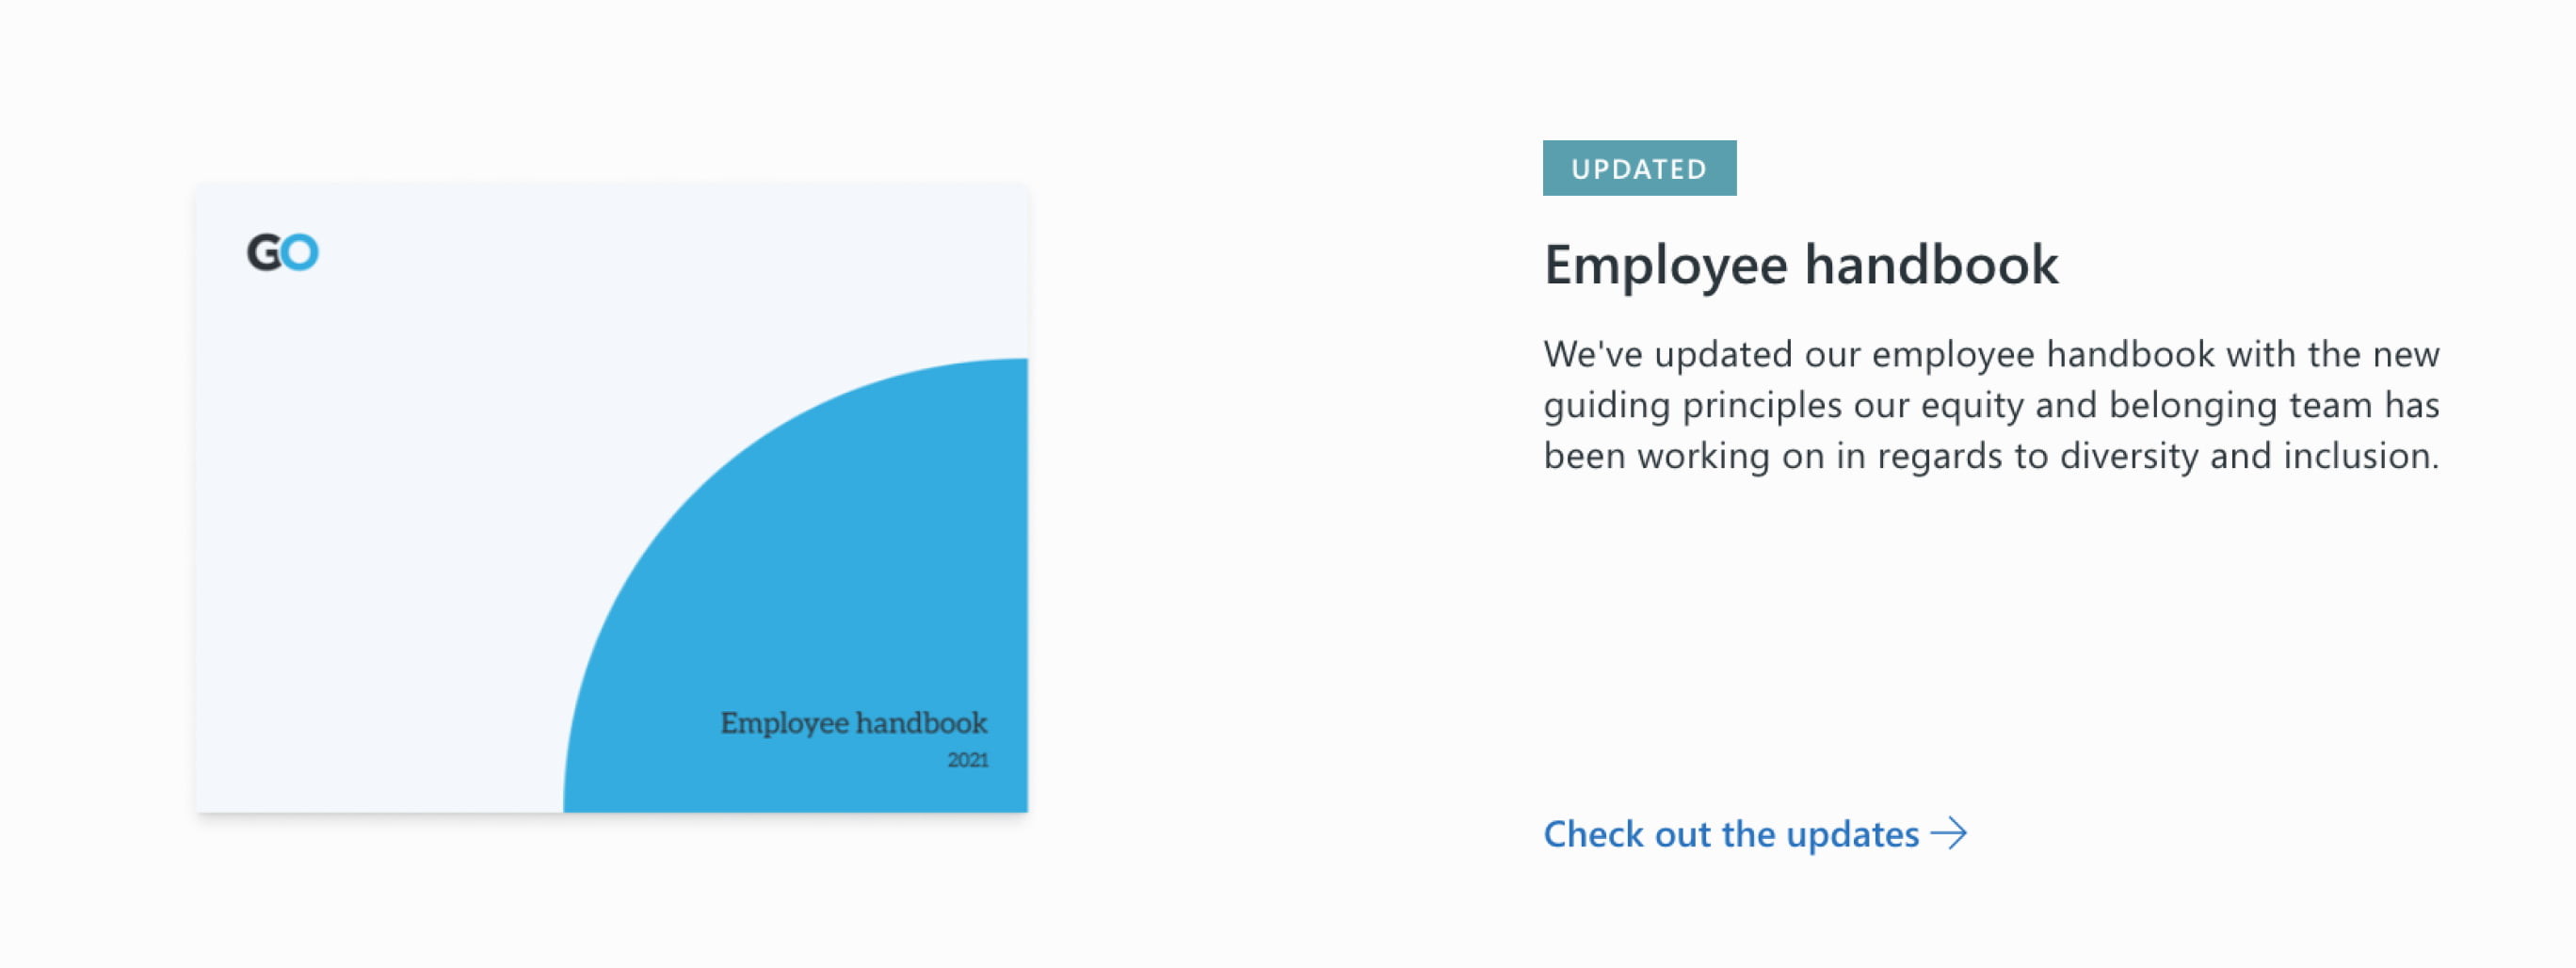Screen dimensions: 2576x968
Task: Click the "Employee handbook" title on the cover
Action: tap(853, 723)
